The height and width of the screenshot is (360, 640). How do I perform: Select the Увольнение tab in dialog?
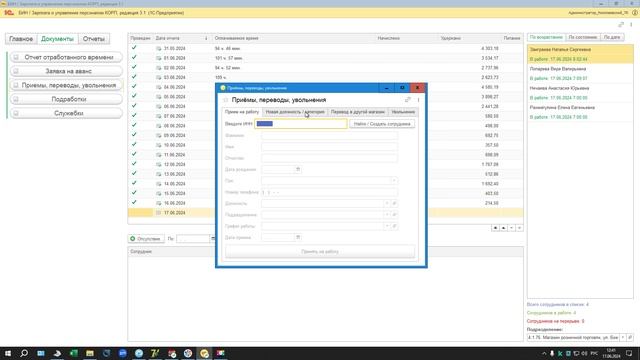click(x=403, y=112)
